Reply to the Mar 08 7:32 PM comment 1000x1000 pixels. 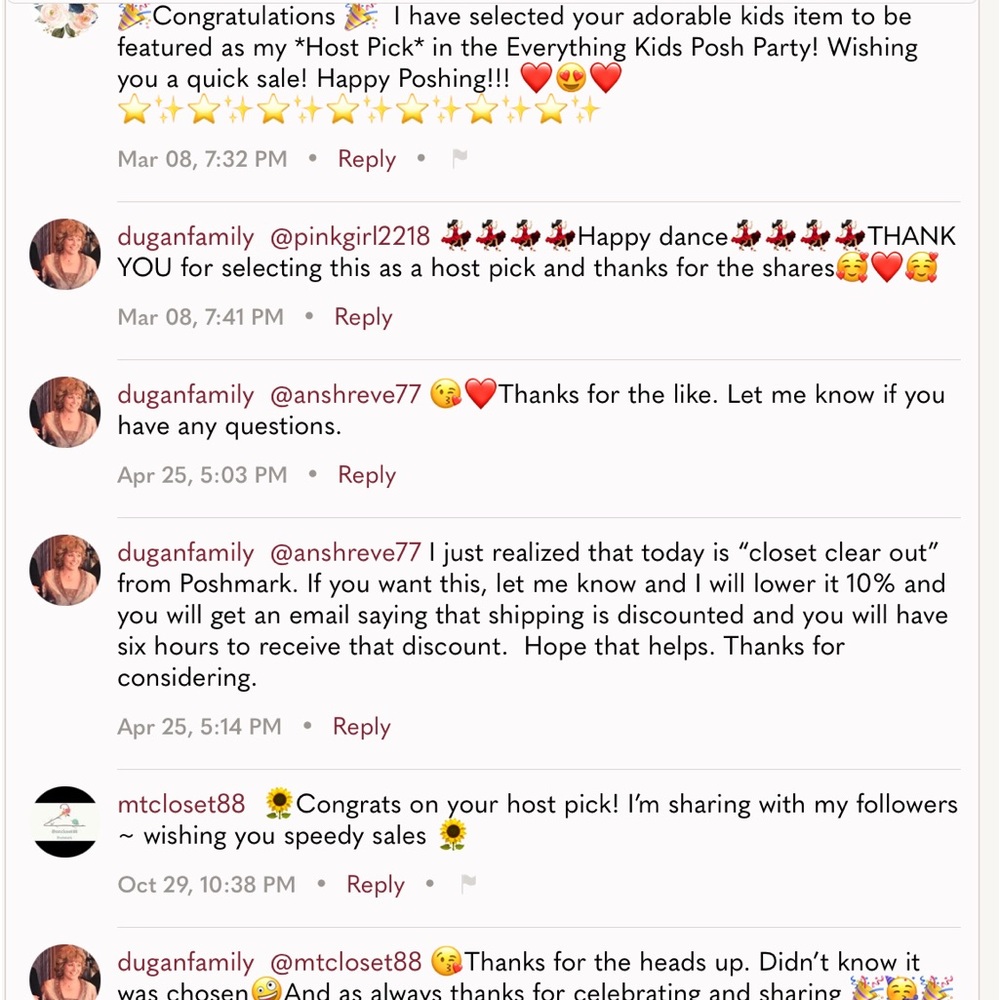click(367, 159)
